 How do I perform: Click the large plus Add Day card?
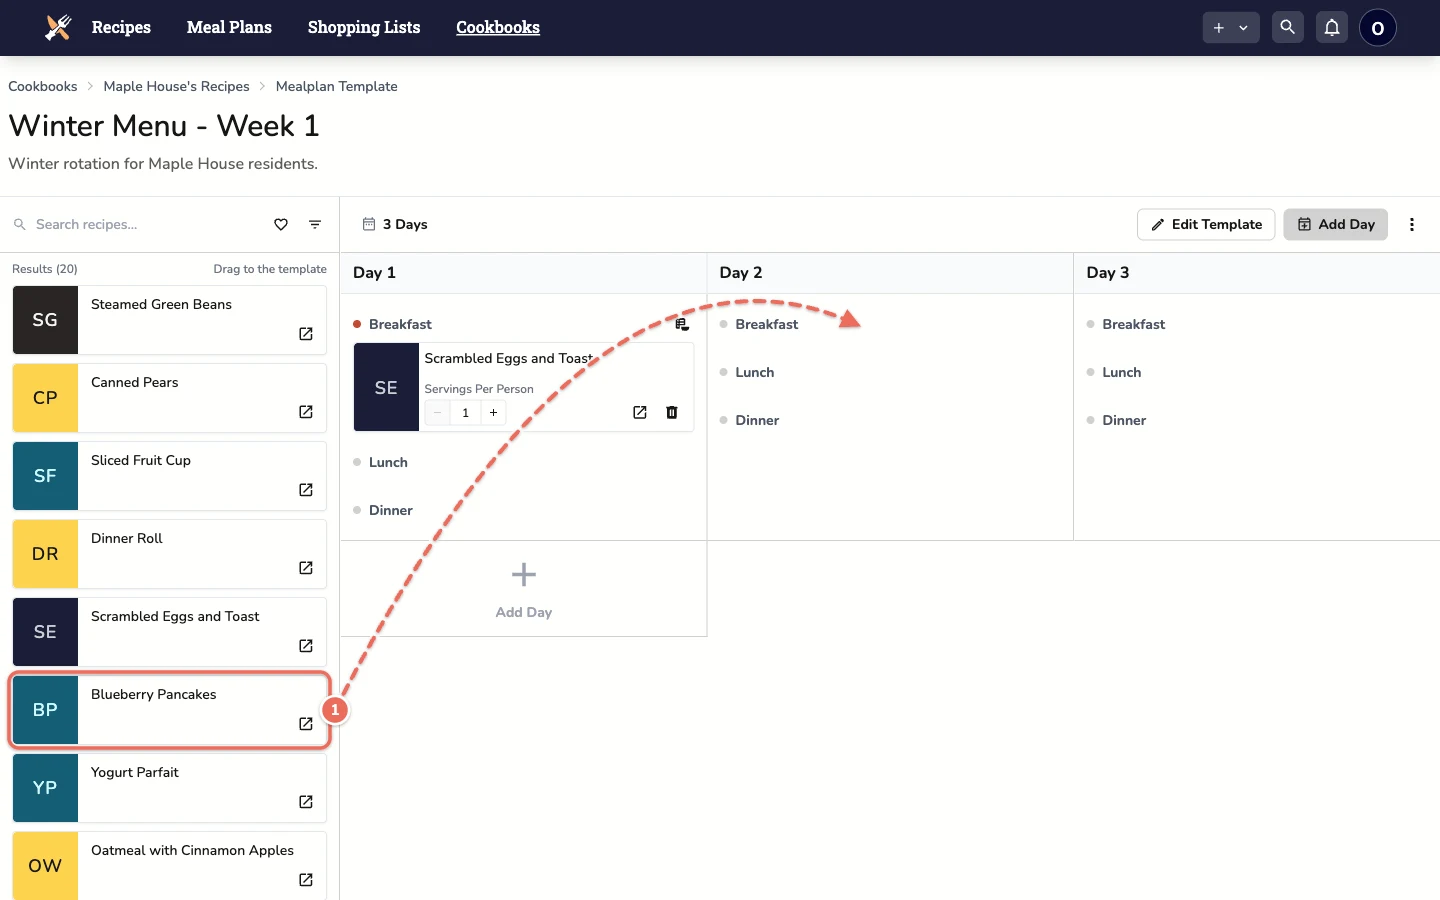coord(524,589)
